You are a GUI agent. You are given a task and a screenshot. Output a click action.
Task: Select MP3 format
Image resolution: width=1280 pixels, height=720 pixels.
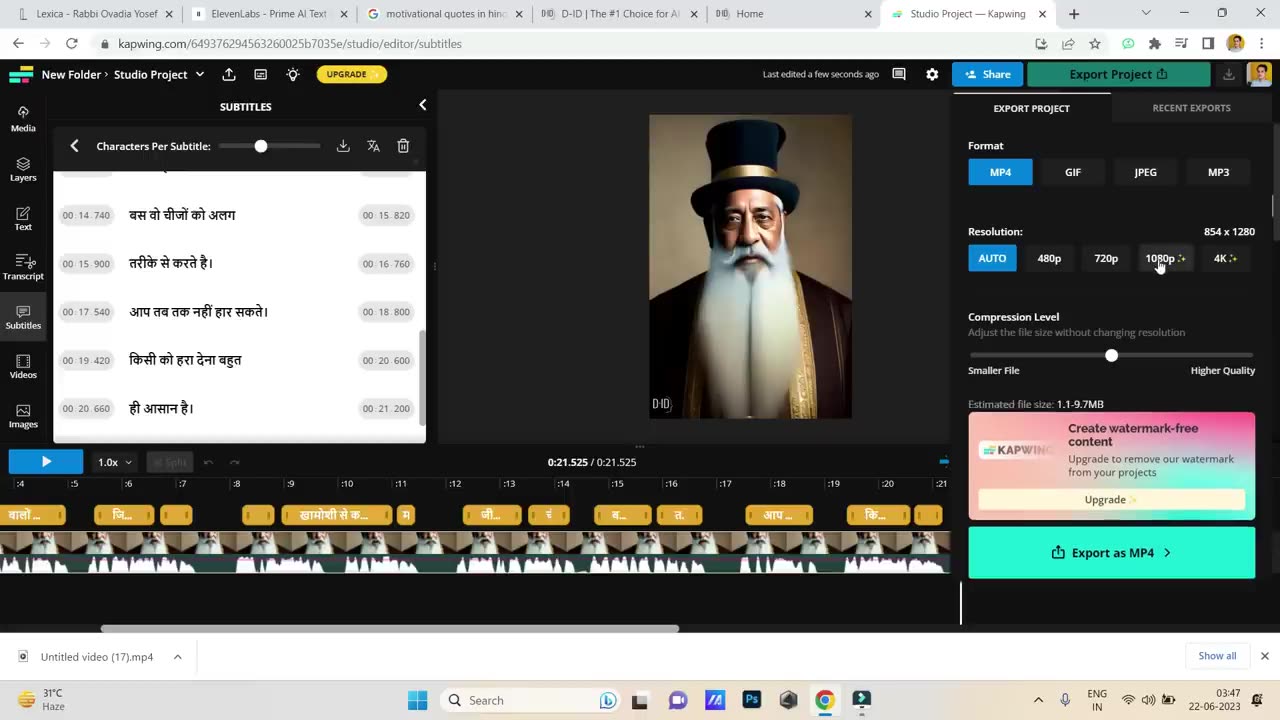[x=1218, y=172]
